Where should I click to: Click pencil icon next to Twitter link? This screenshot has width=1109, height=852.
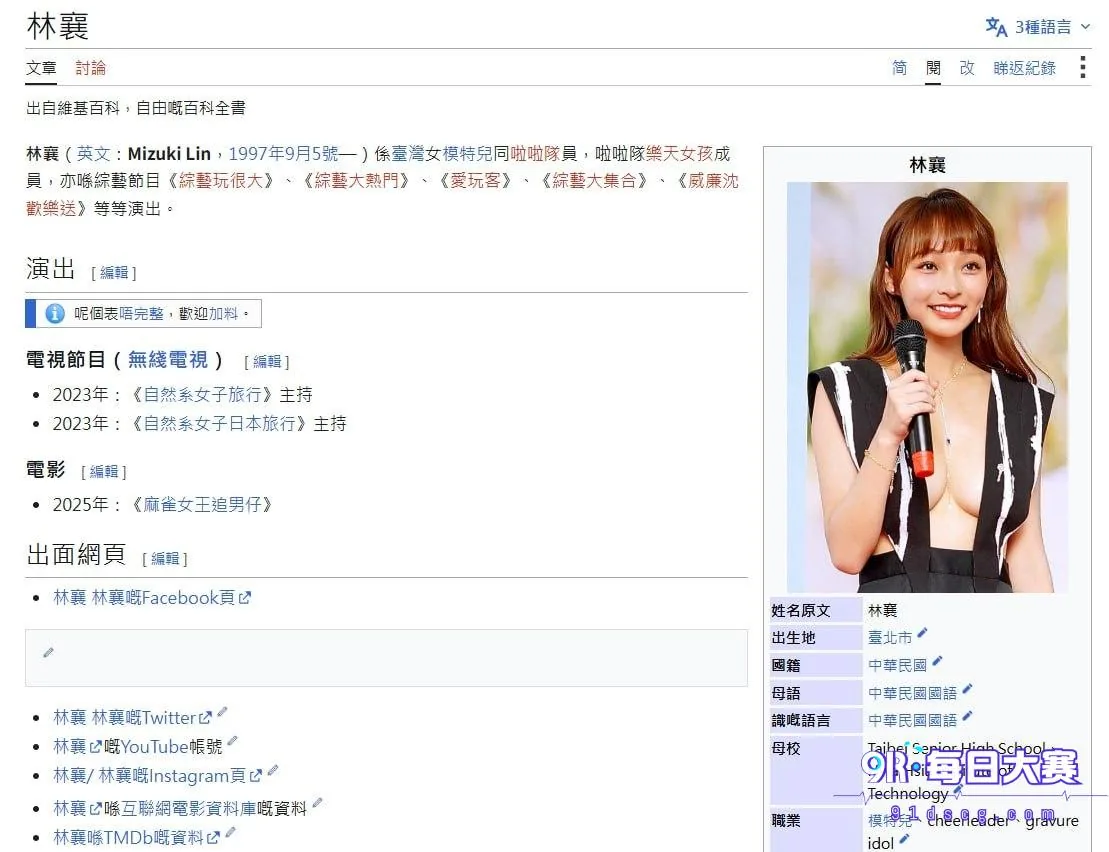[x=222, y=712]
